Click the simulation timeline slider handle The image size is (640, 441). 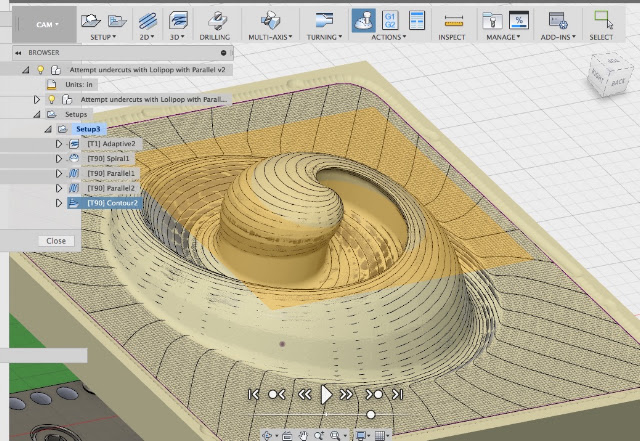point(371,415)
